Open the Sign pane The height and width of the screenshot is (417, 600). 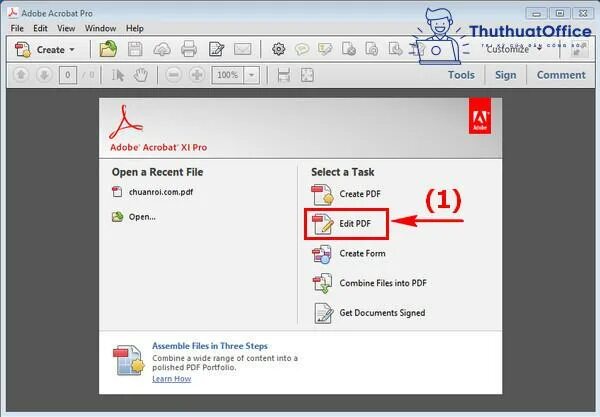[505, 75]
